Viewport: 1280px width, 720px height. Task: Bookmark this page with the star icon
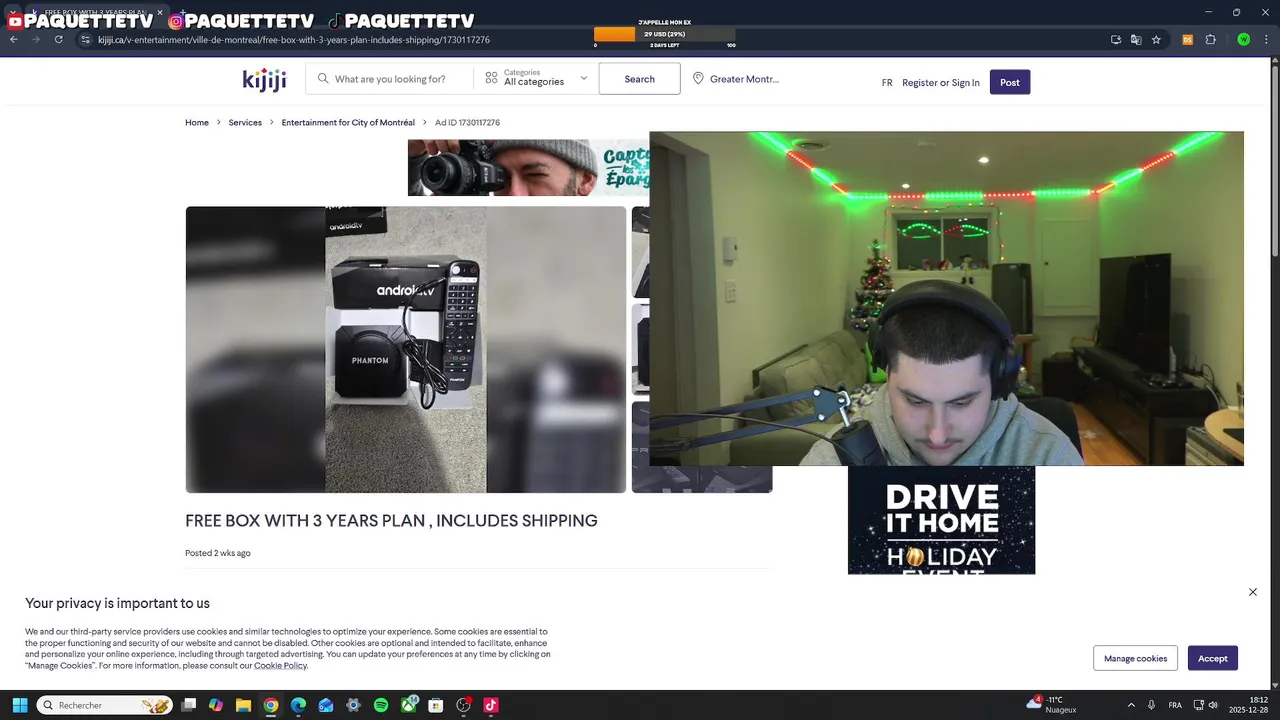tap(1156, 40)
